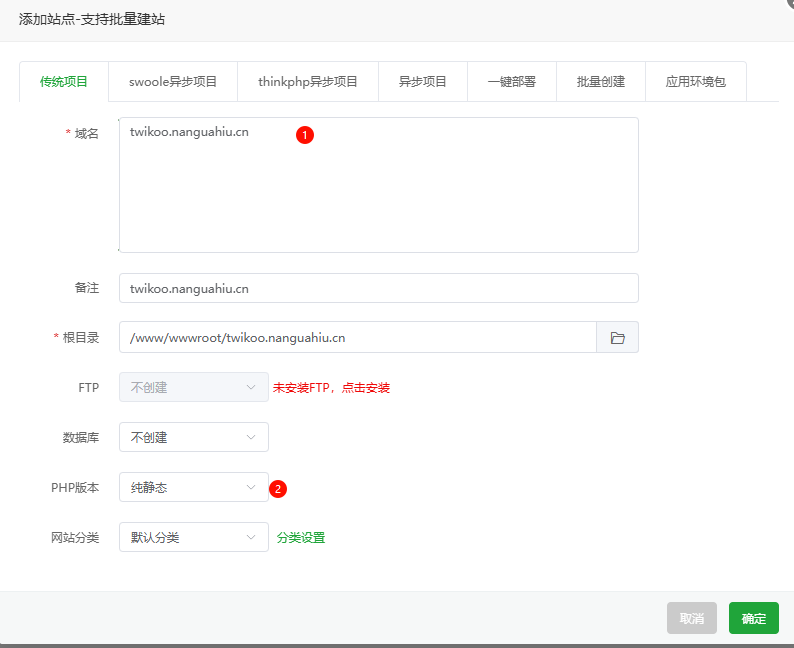Click the gray 取消 button
The width and height of the screenshot is (794, 648).
pos(691,618)
